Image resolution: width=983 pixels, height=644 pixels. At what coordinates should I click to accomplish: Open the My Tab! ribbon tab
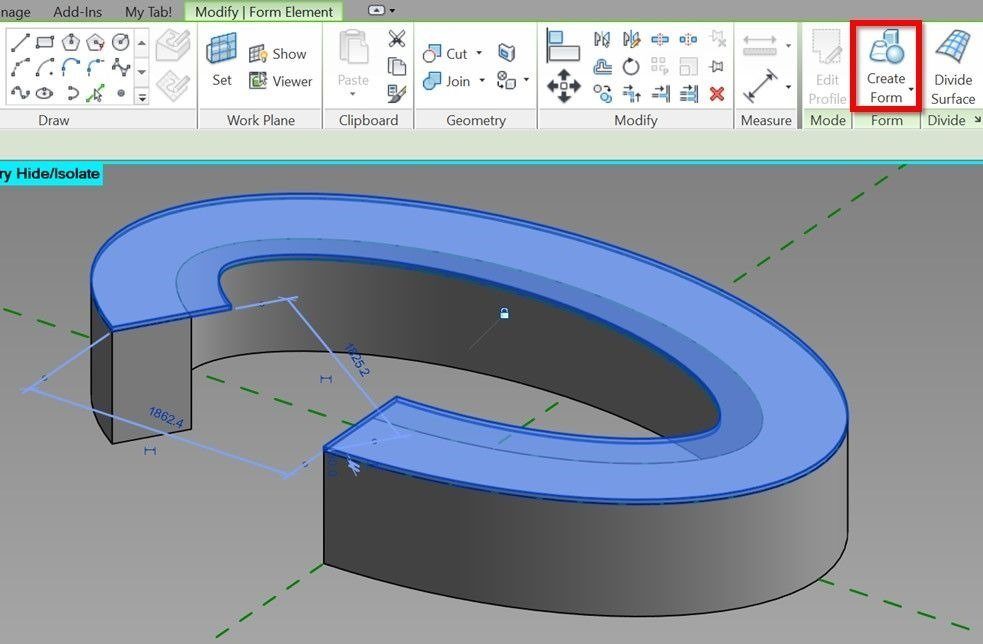(x=148, y=12)
